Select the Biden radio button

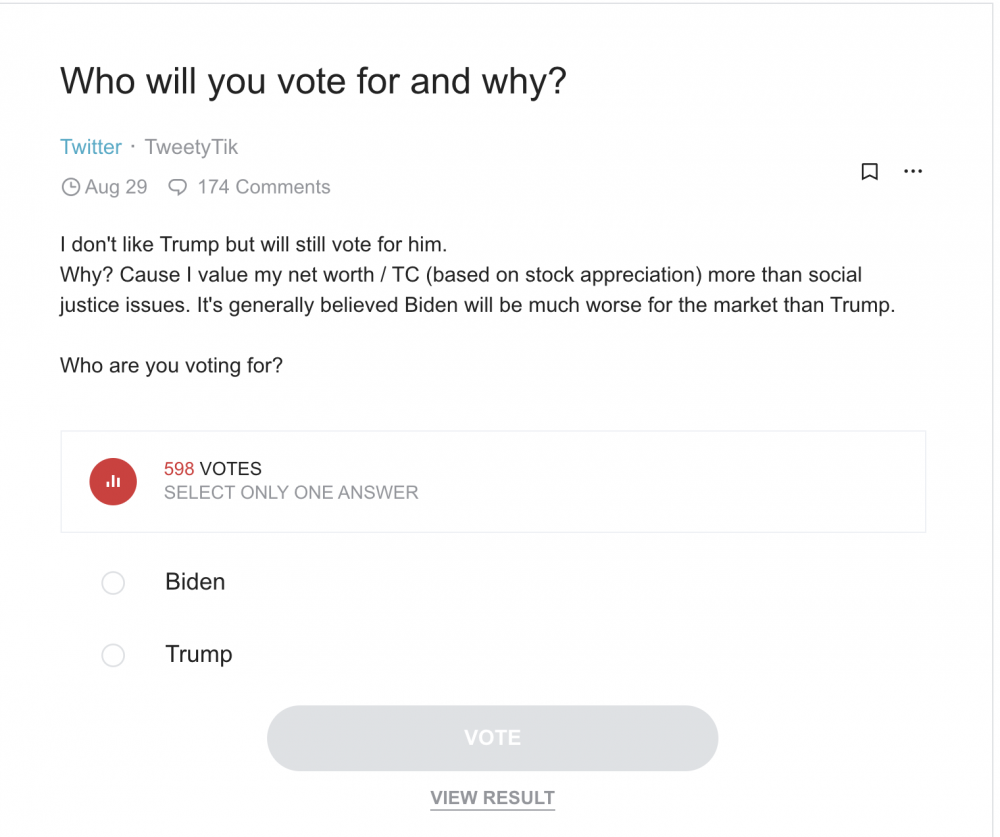tap(113, 582)
